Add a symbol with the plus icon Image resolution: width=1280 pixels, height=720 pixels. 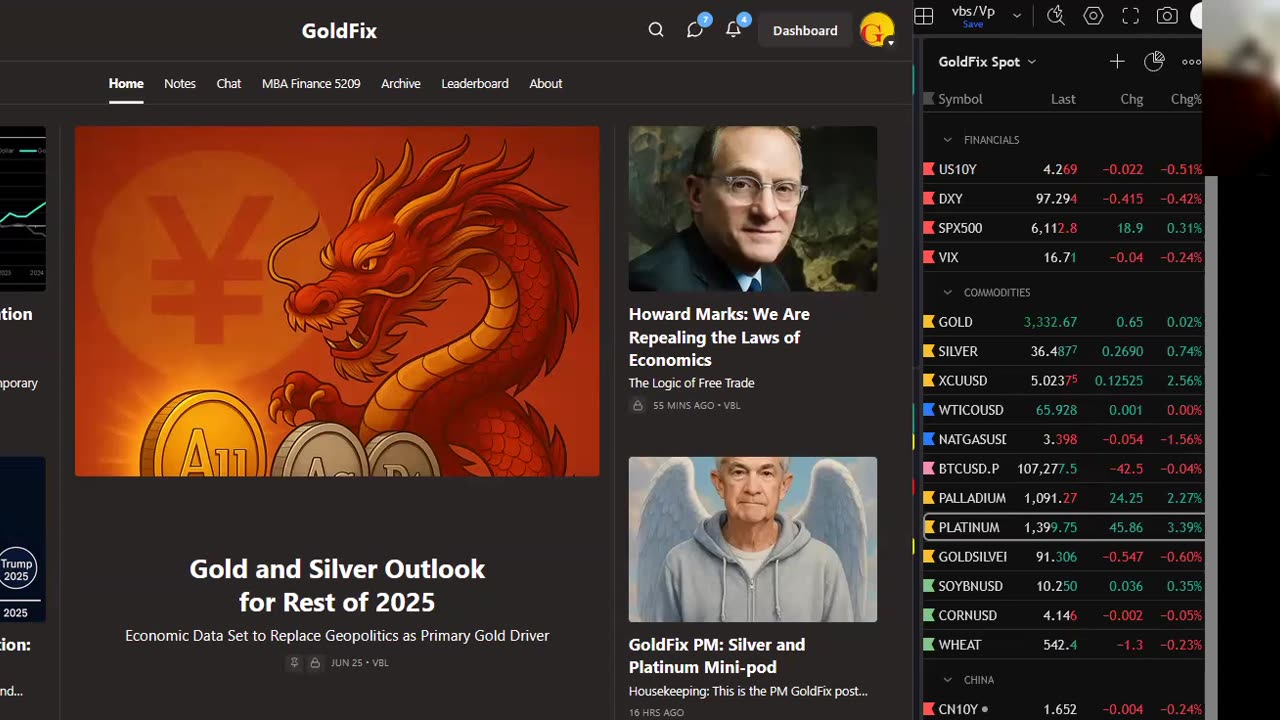coord(1117,62)
